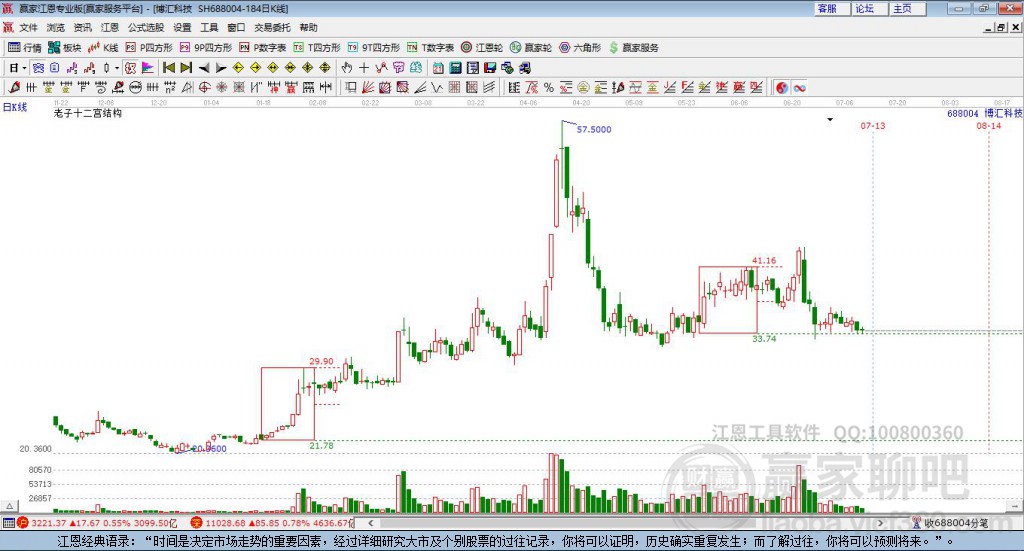This screenshot has height=551, width=1024.
Task: Select the red fan lines tool
Action: pos(368,87)
